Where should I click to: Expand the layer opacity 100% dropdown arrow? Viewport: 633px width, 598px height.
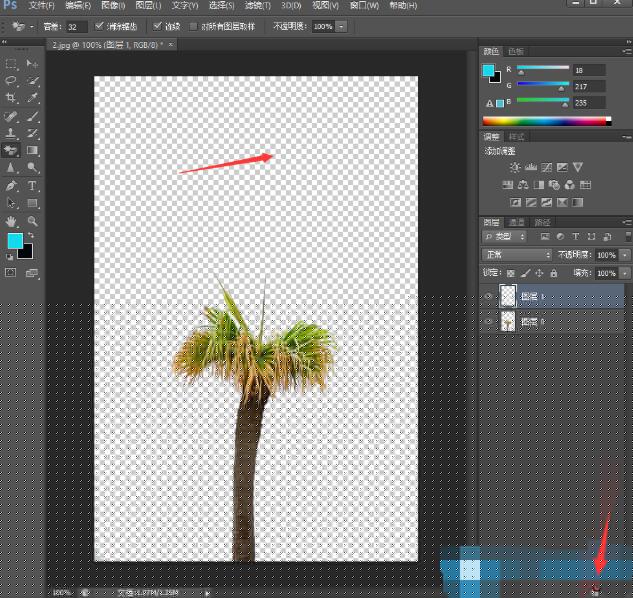[626, 255]
